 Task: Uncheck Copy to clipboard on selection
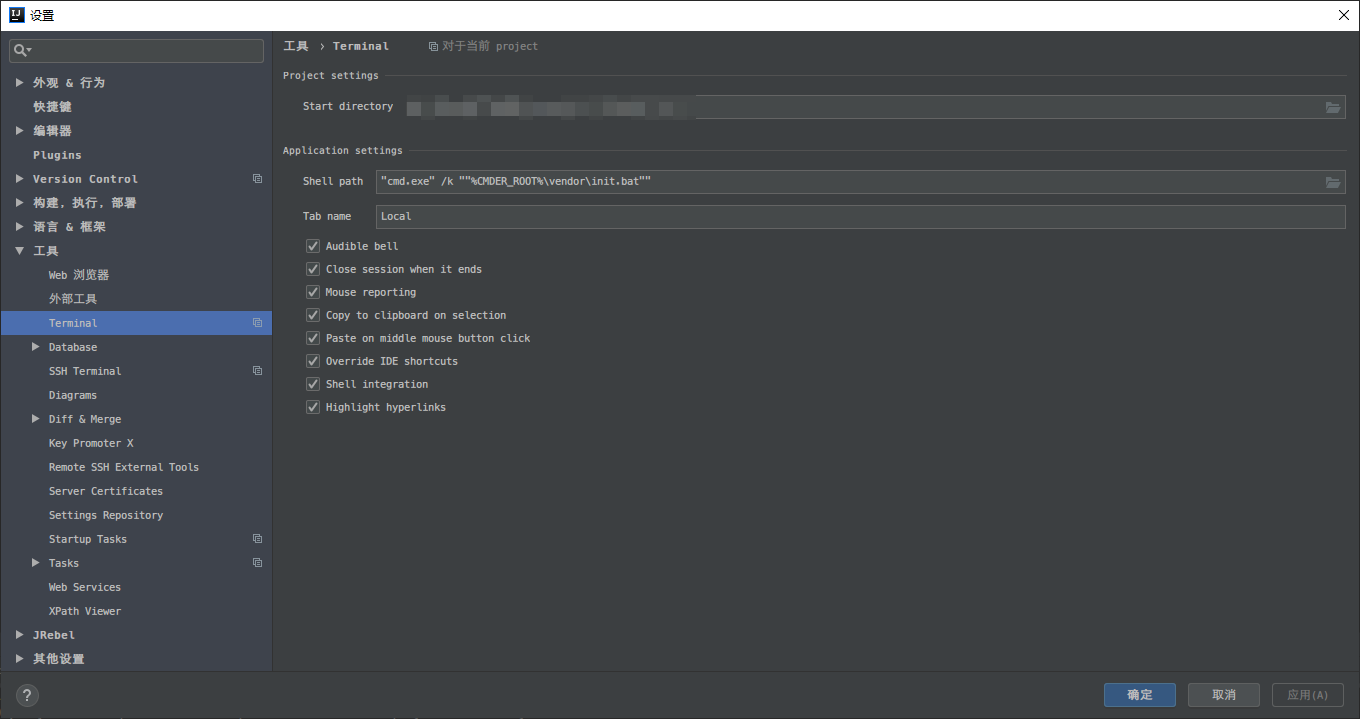click(313, 315)
